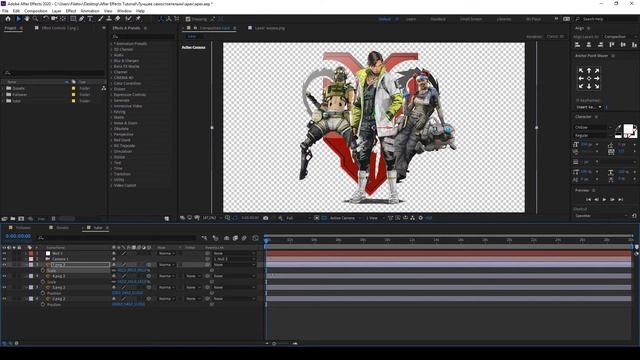Click the new folder icon in Project panel
This screenshot has width=640, height=360.
[13, 219]
